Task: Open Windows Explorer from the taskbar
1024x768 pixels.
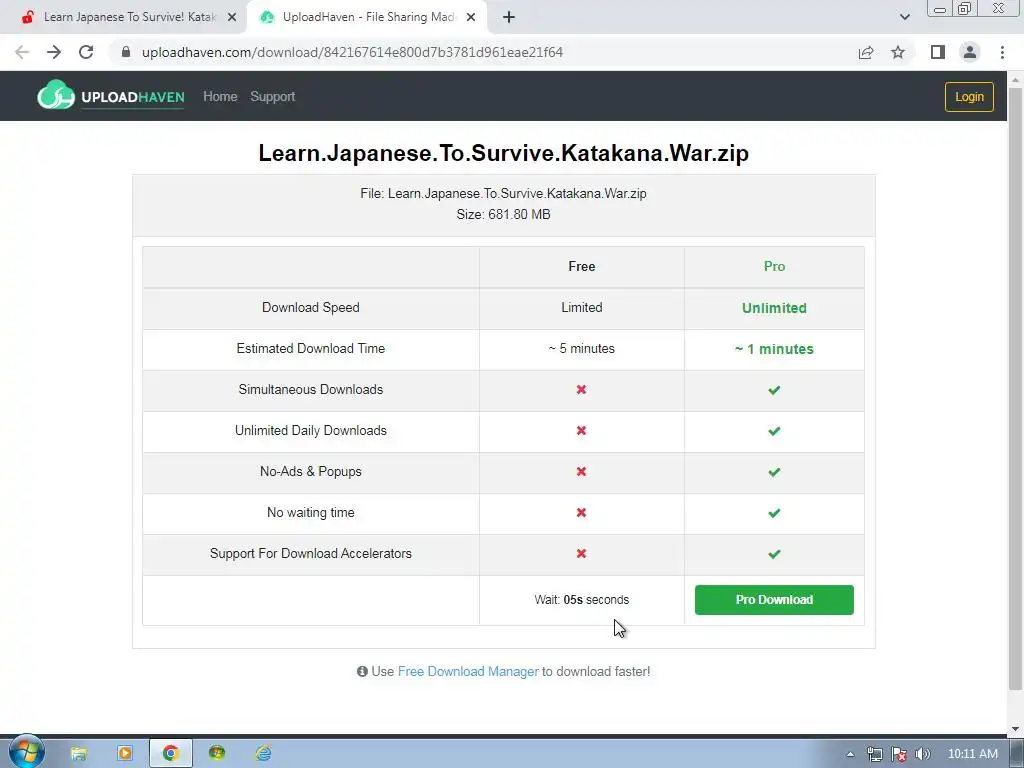Action: click(78, 753)
